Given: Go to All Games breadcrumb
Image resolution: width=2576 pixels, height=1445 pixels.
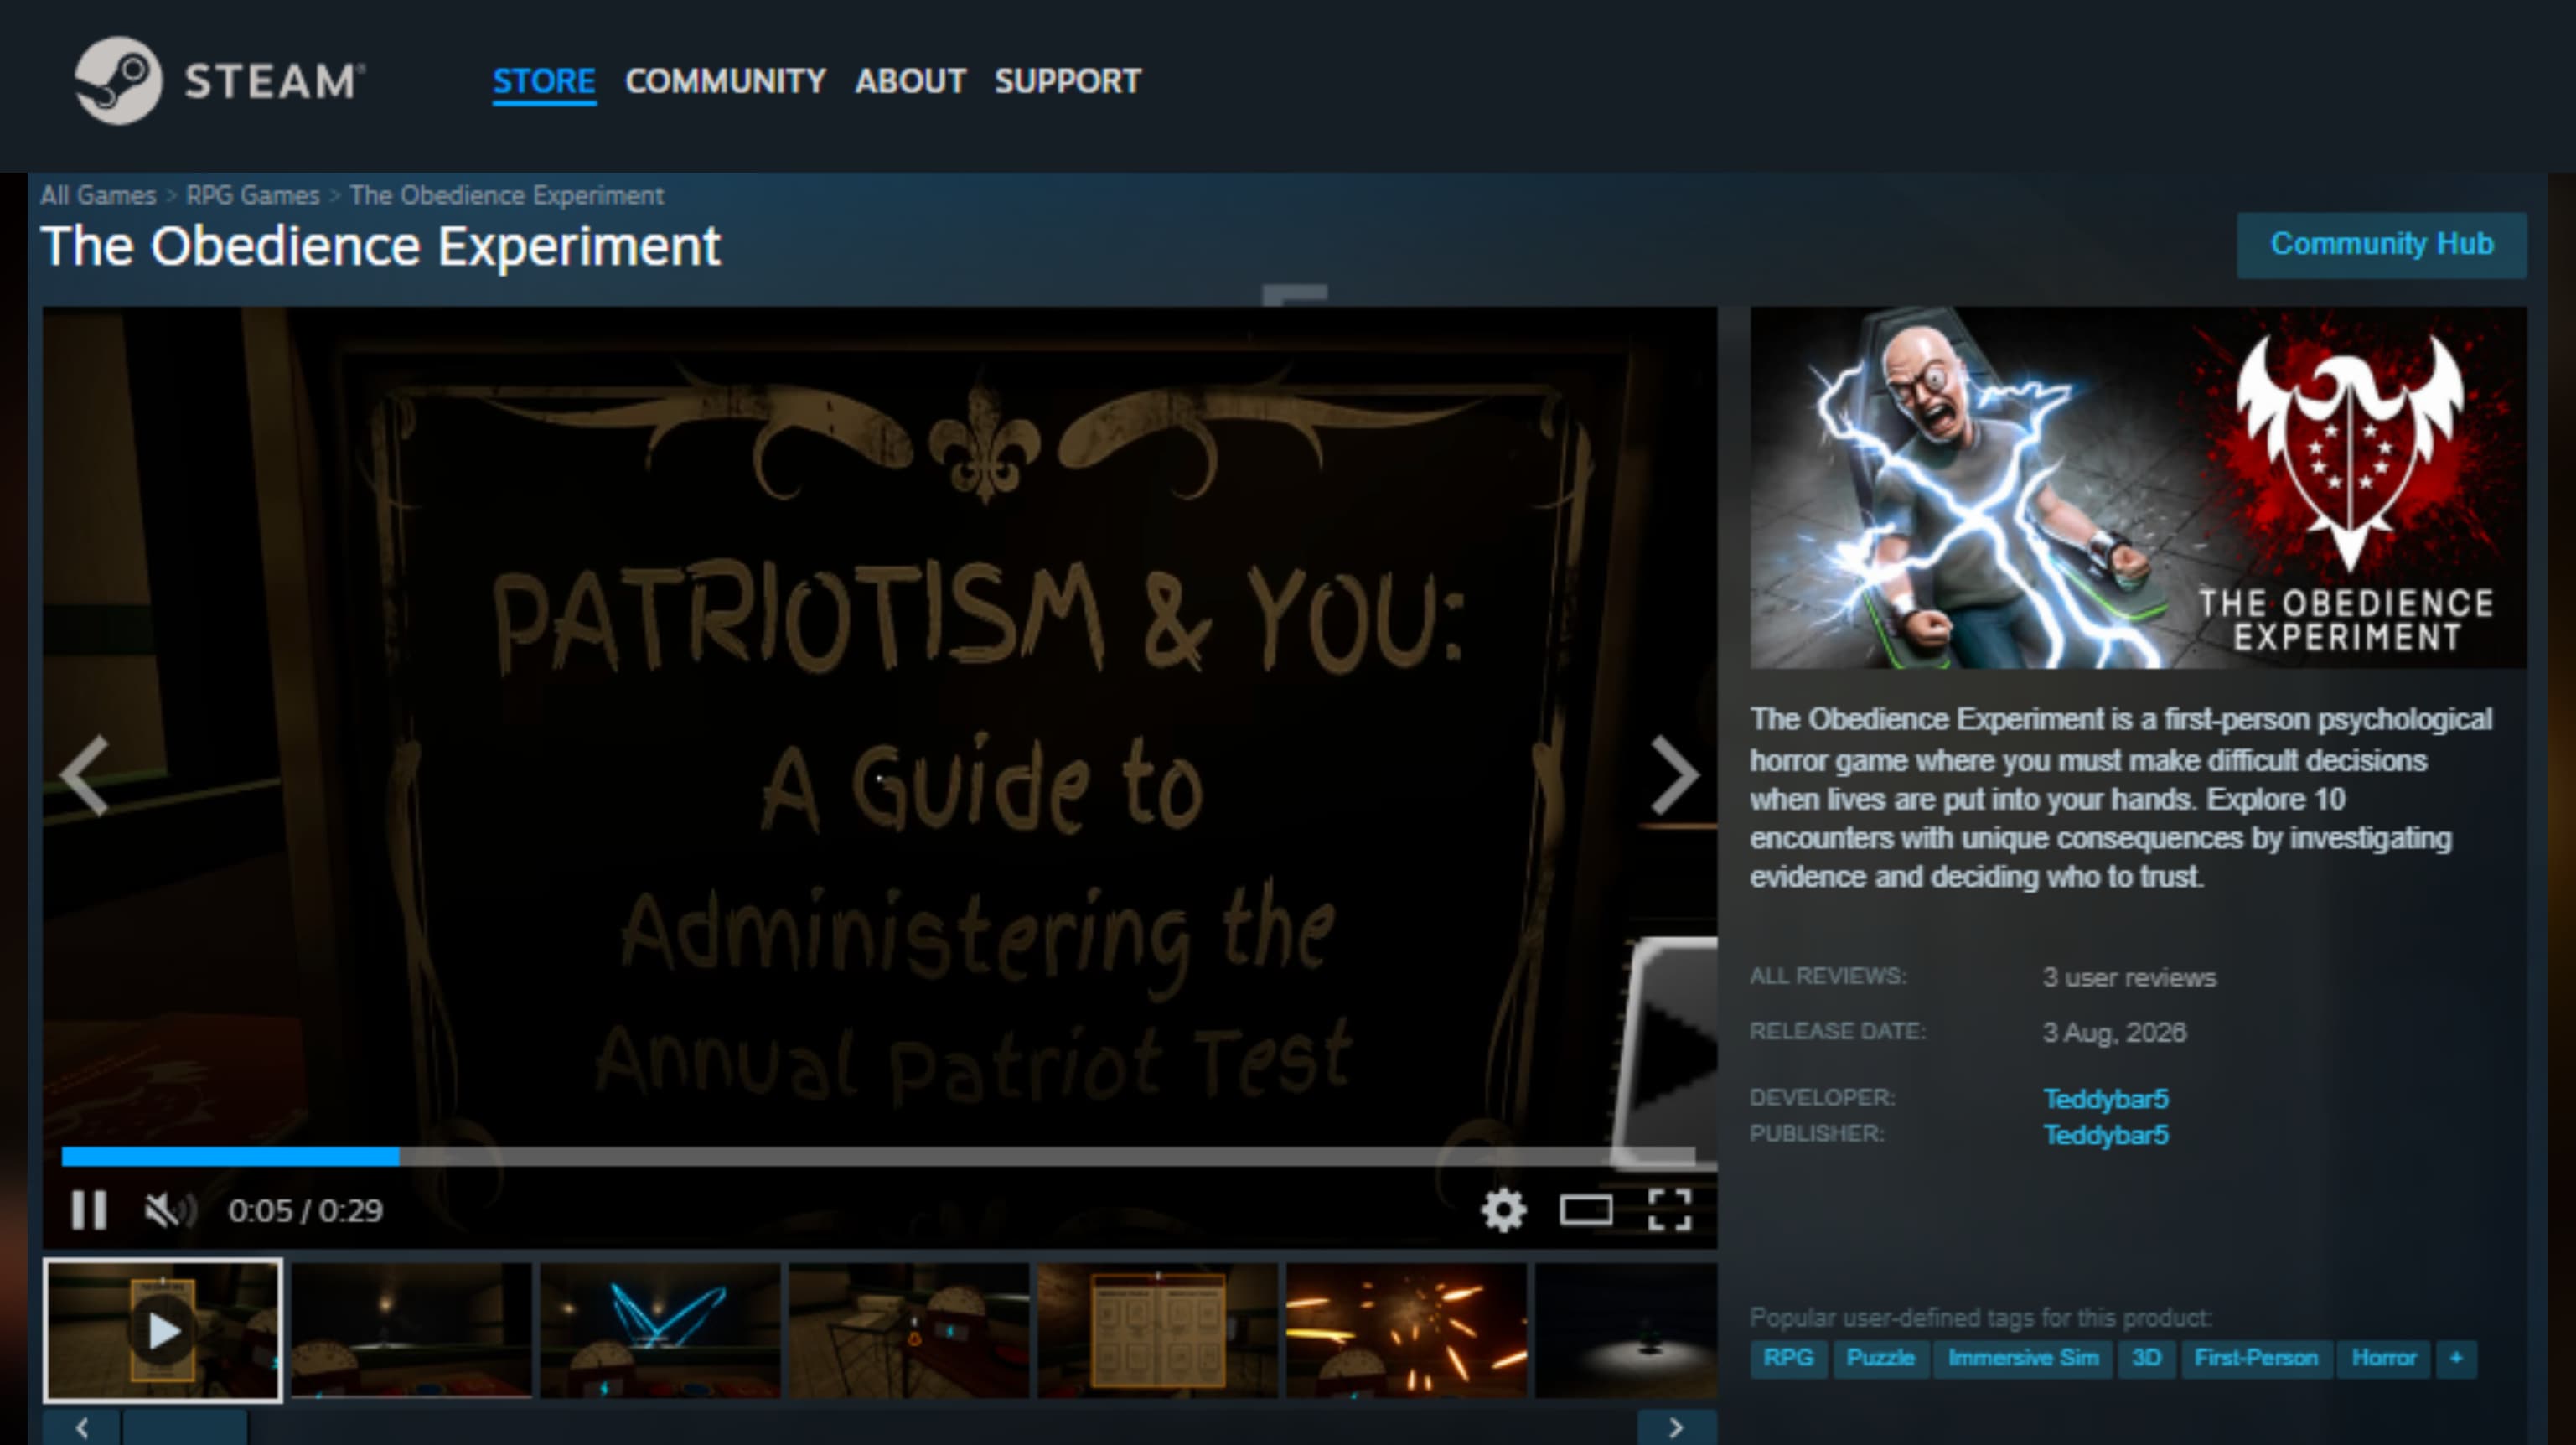Looking at the screenshot, I should tap(98, 195).
